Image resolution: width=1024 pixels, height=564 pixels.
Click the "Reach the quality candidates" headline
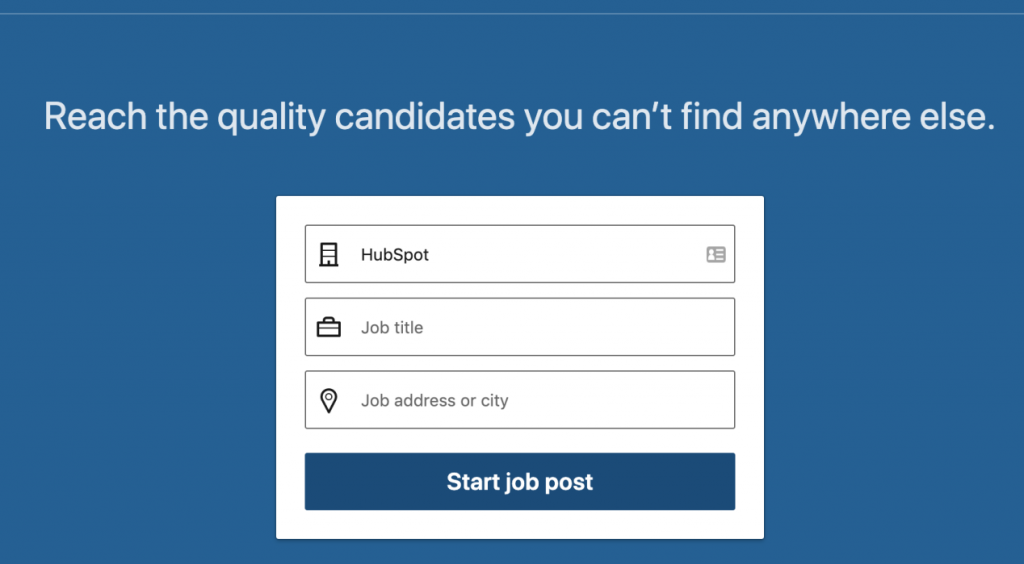click(519, 117)
